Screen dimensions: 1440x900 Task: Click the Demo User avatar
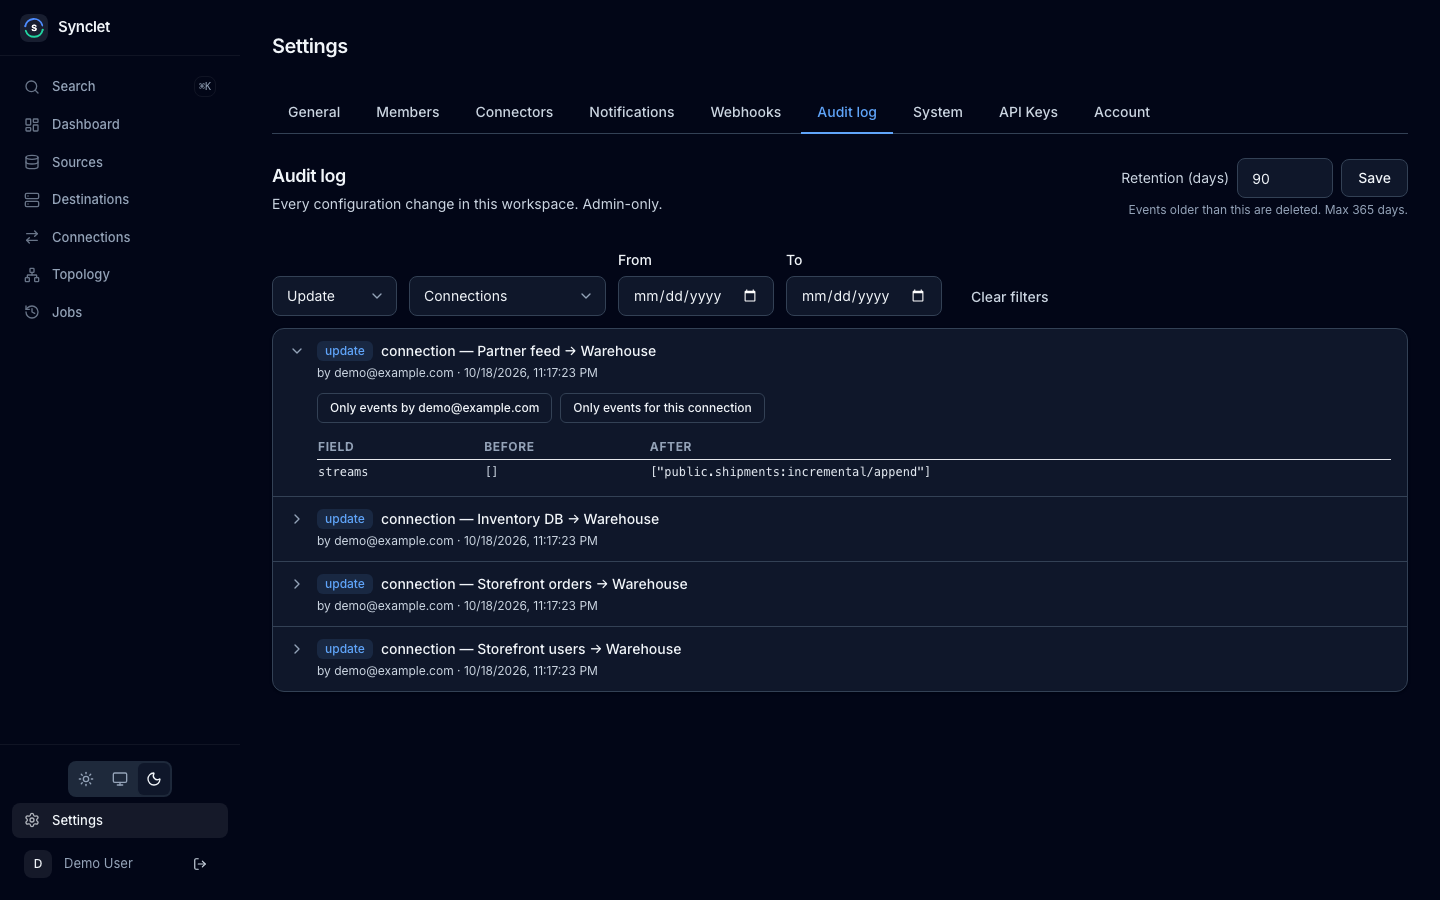pos(38,864)
